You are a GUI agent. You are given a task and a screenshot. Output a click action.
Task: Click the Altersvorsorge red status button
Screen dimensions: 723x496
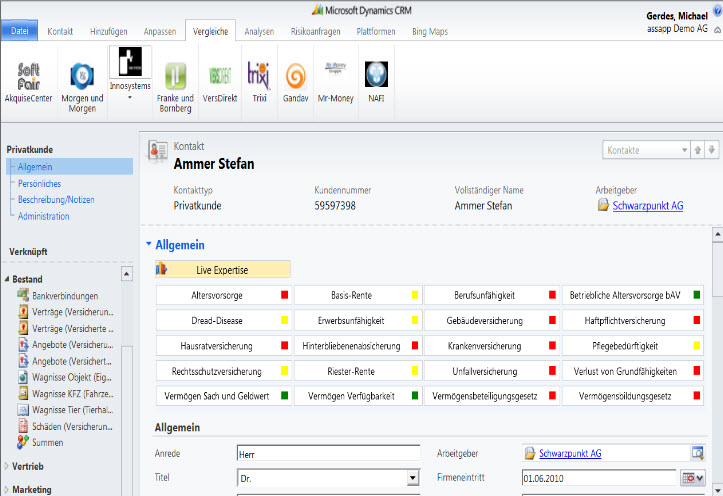[x=224, y=295]
